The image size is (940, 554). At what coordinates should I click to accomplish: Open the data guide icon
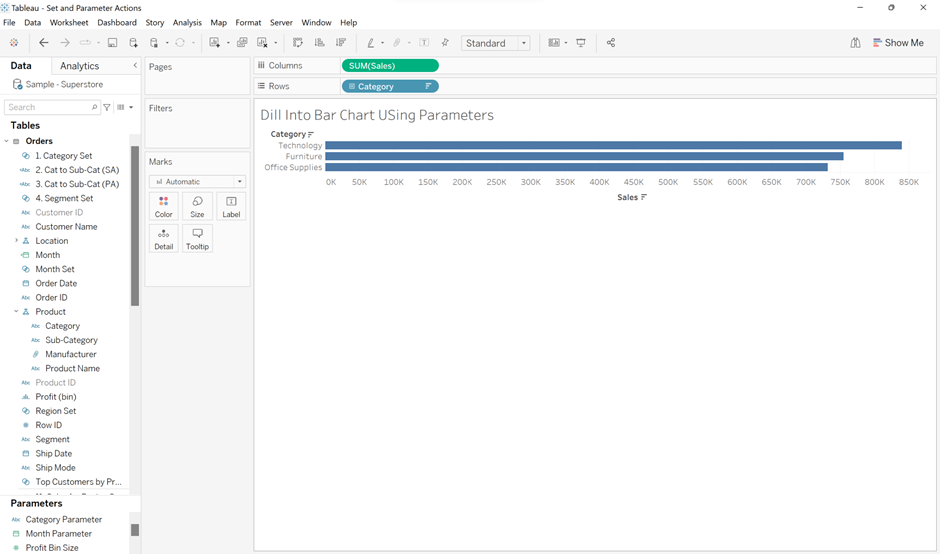855,43
